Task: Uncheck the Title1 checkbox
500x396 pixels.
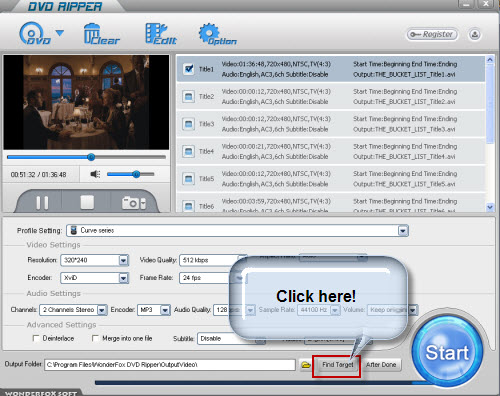Action: [189, 69]
